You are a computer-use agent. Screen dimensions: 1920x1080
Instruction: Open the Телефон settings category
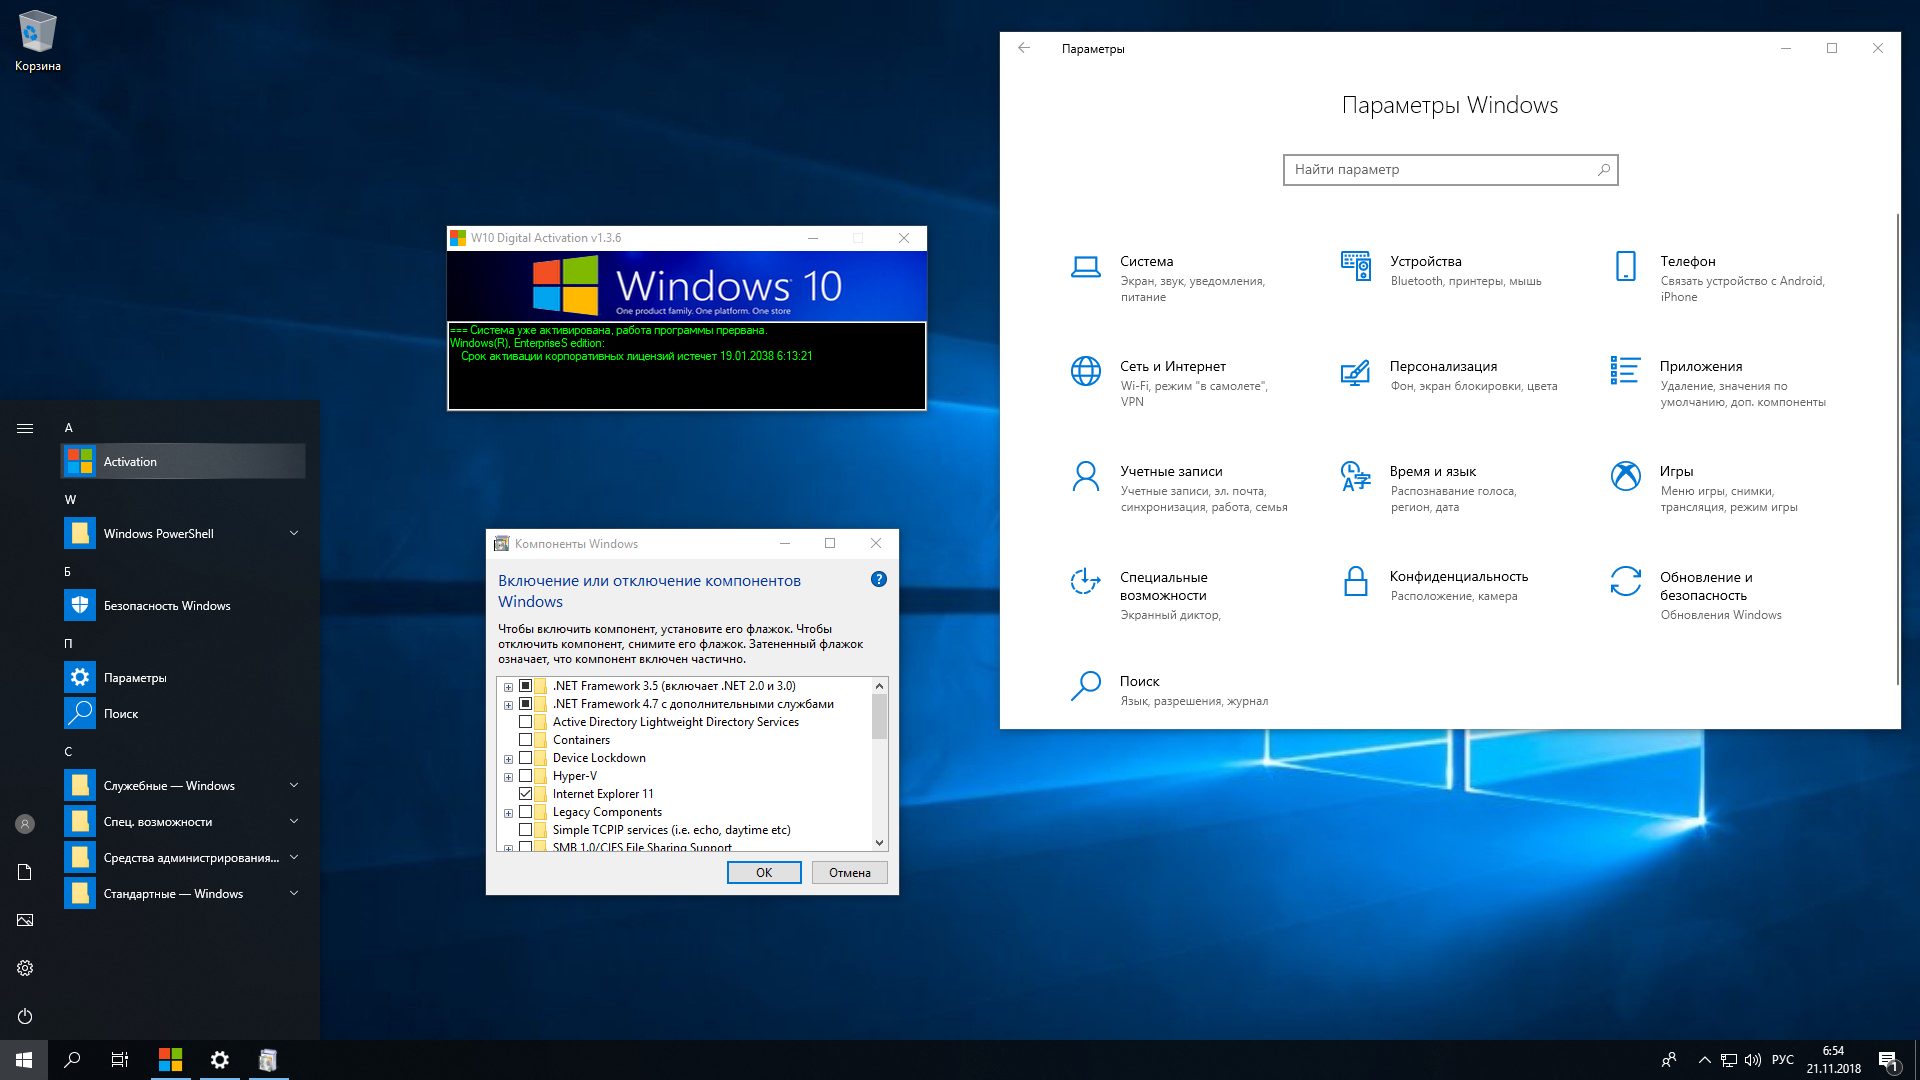[1720, 278]
